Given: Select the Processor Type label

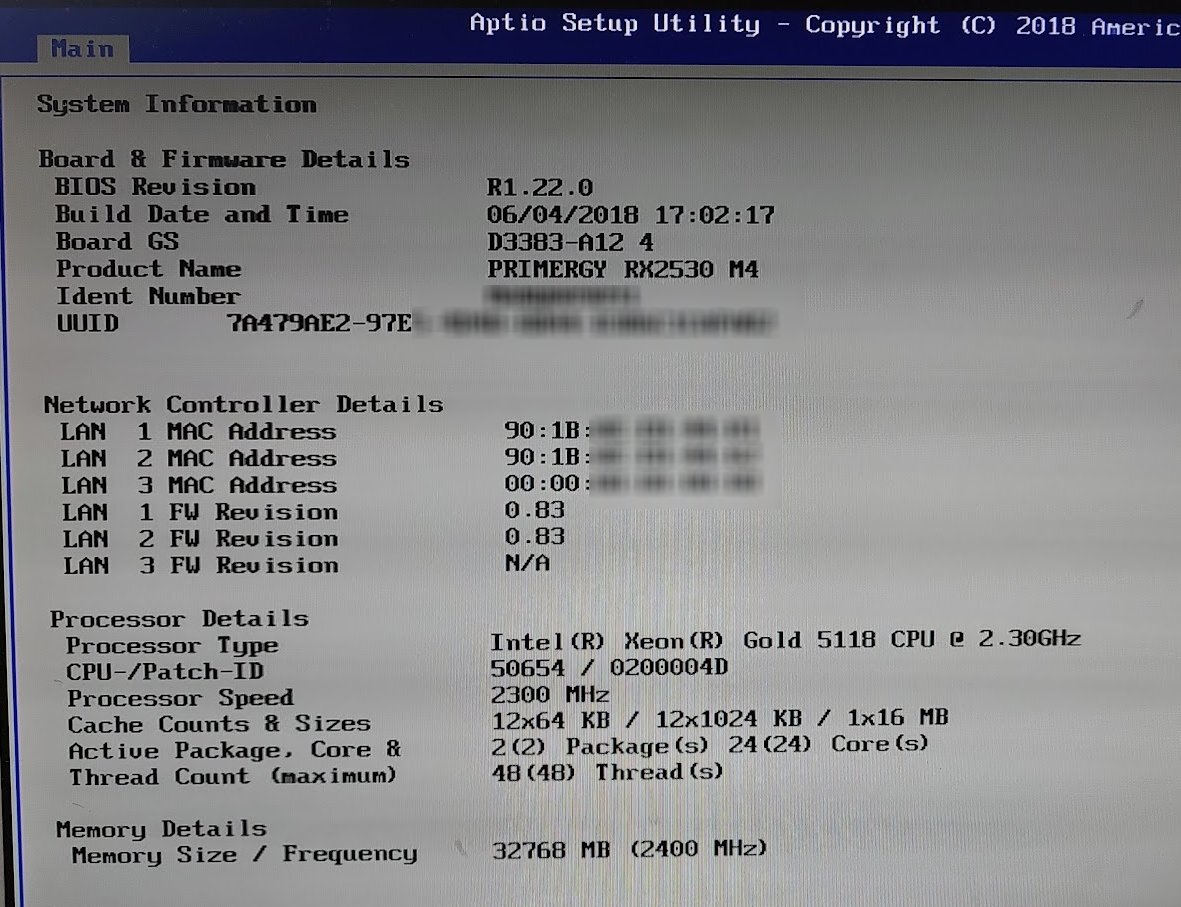Looking at the screenshot, I should click(172, 646).
